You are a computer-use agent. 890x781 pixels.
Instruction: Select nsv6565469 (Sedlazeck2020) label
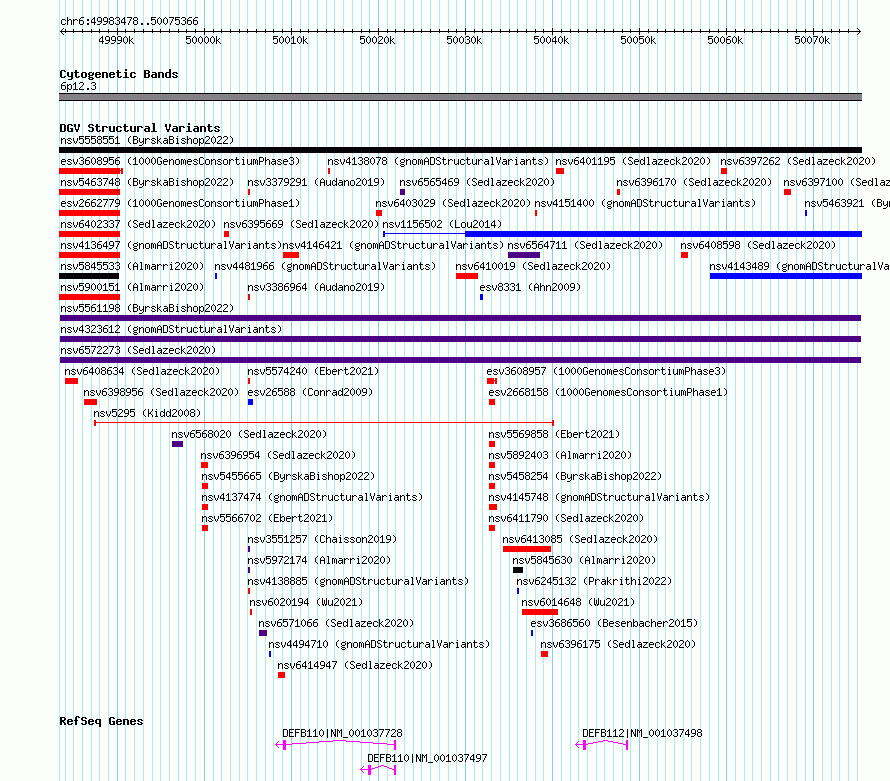point(477,182)
